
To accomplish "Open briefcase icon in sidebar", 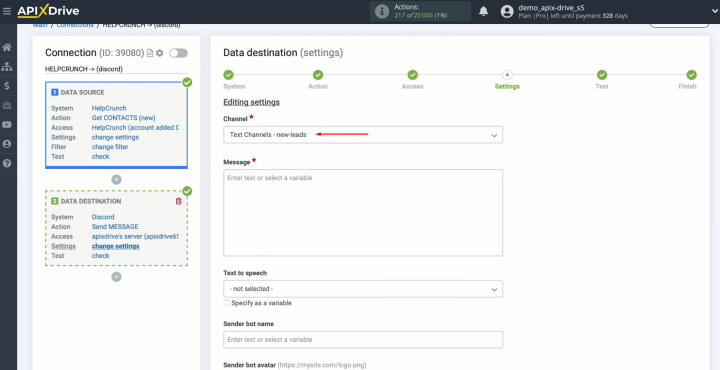I will (7, 106).
